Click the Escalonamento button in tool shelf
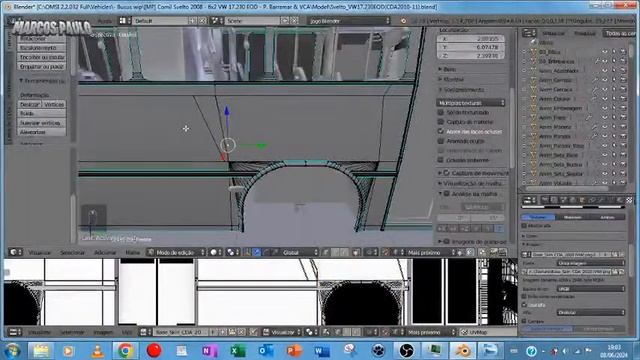The image size is (640, 360). pos(42,47)
